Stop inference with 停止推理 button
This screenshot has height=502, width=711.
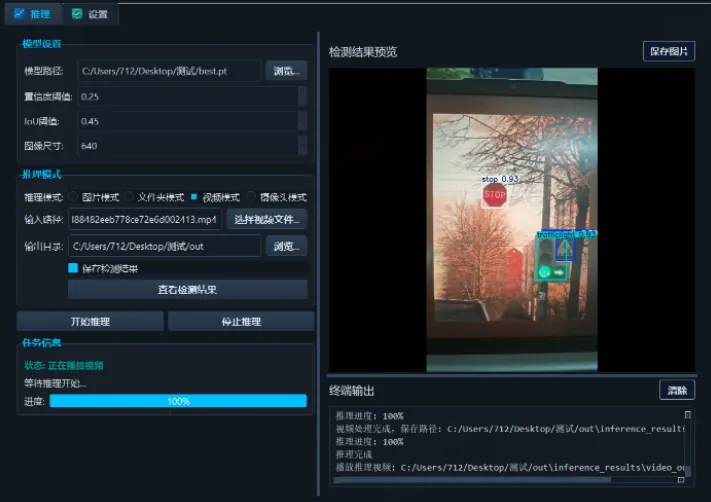coord(241,321)
